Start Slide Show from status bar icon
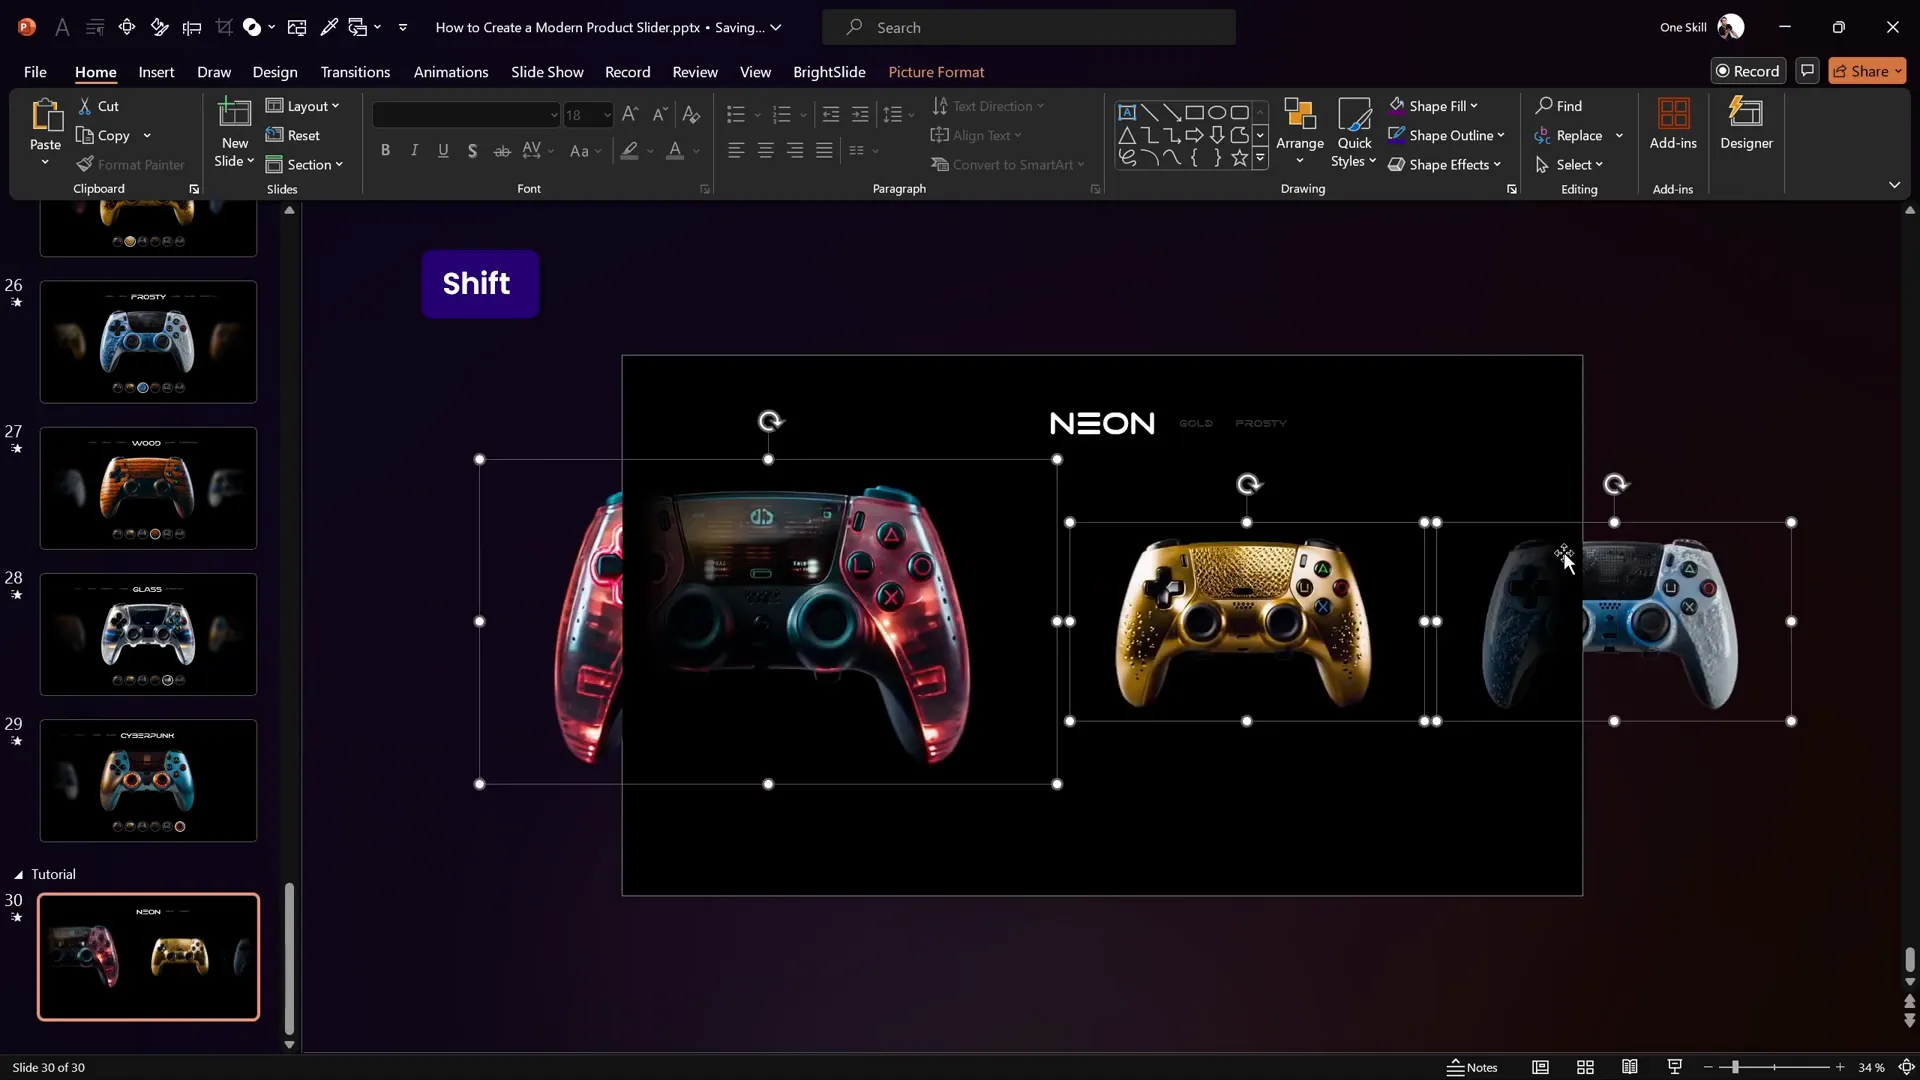The image size is (1920, 1080). [x=1675, y=1067]
